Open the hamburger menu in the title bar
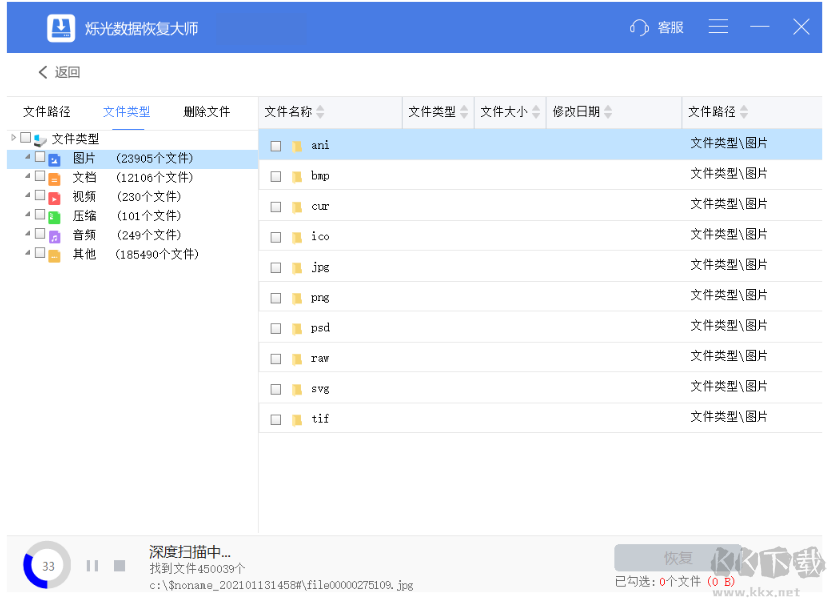Viewport: 827px width, 599px height. pyautogui.click(x=718, y=27)
